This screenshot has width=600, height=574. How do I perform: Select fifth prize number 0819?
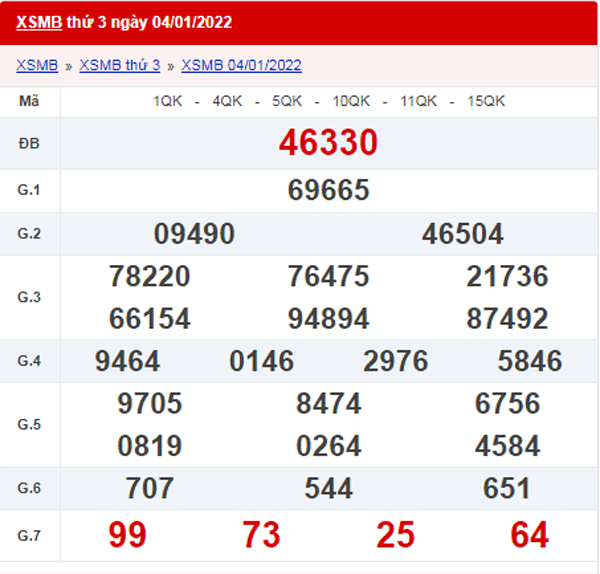pyautogui.click(x=149, y=445)
